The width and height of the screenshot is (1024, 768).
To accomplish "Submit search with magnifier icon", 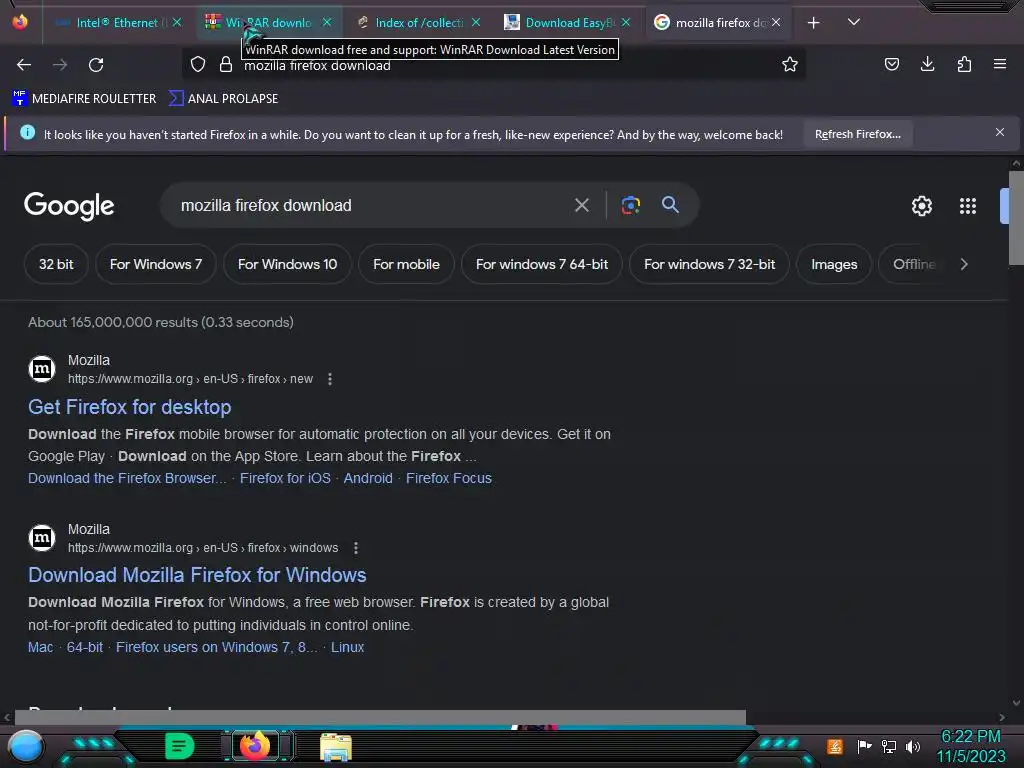I will 670,204.
